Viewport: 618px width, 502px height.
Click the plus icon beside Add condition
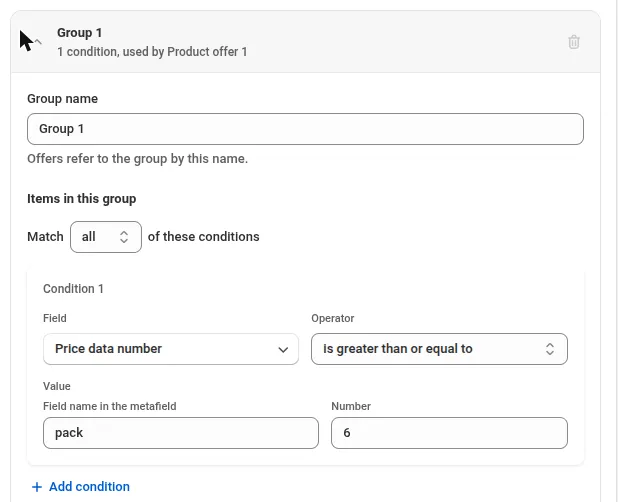(x=37, y=487)
